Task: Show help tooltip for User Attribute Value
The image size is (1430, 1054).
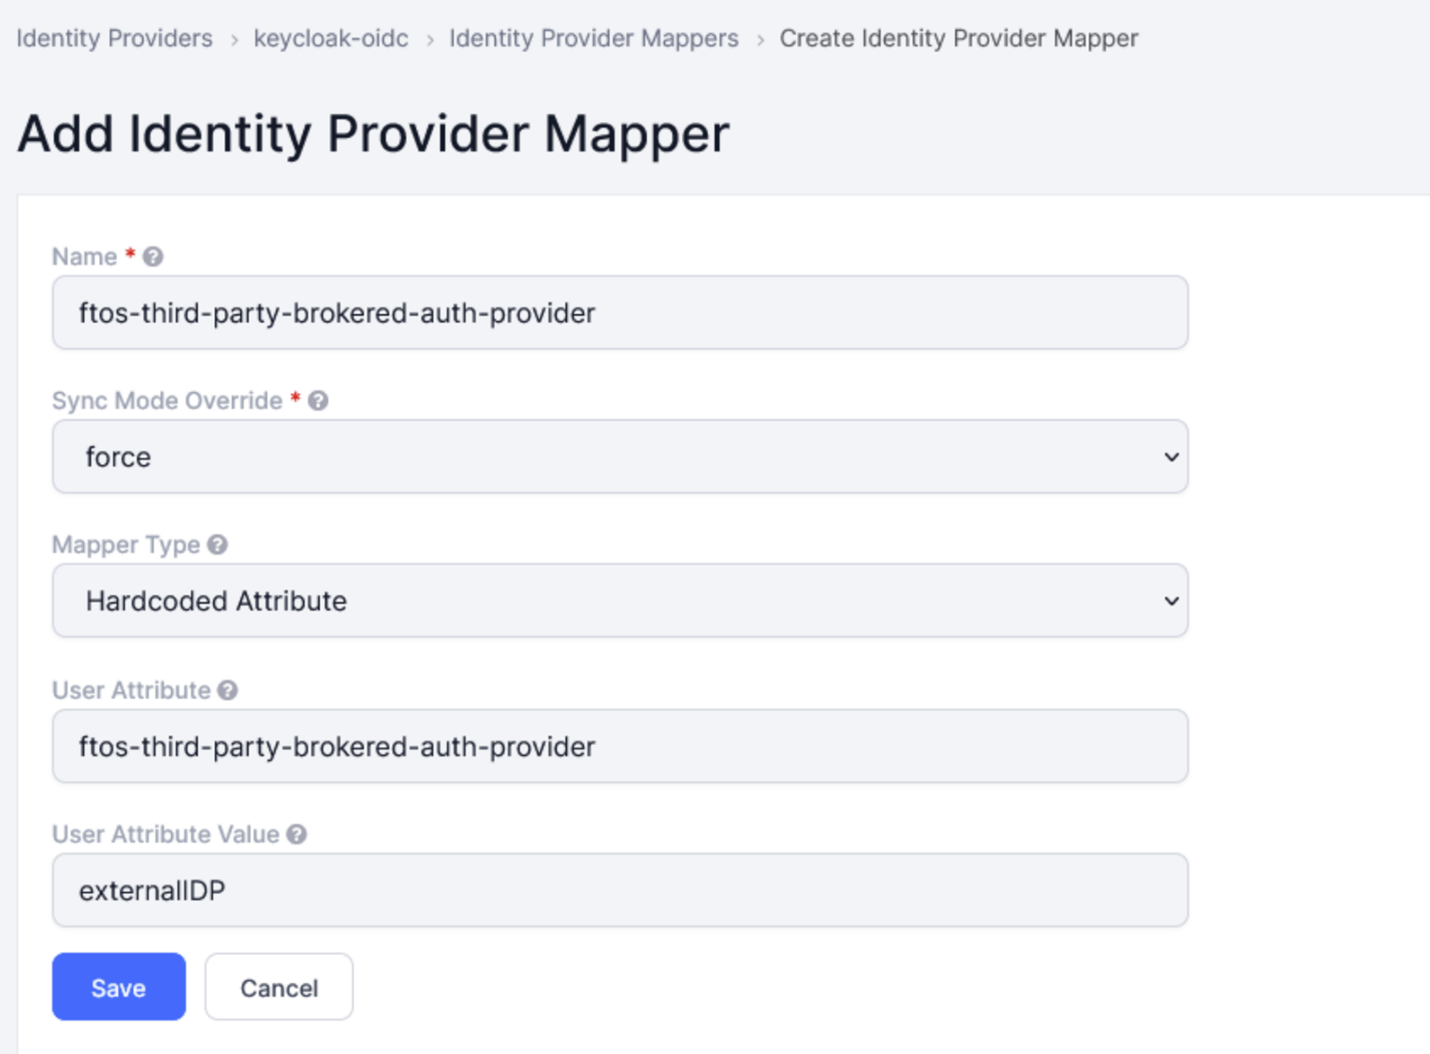Action: point(297,835)
